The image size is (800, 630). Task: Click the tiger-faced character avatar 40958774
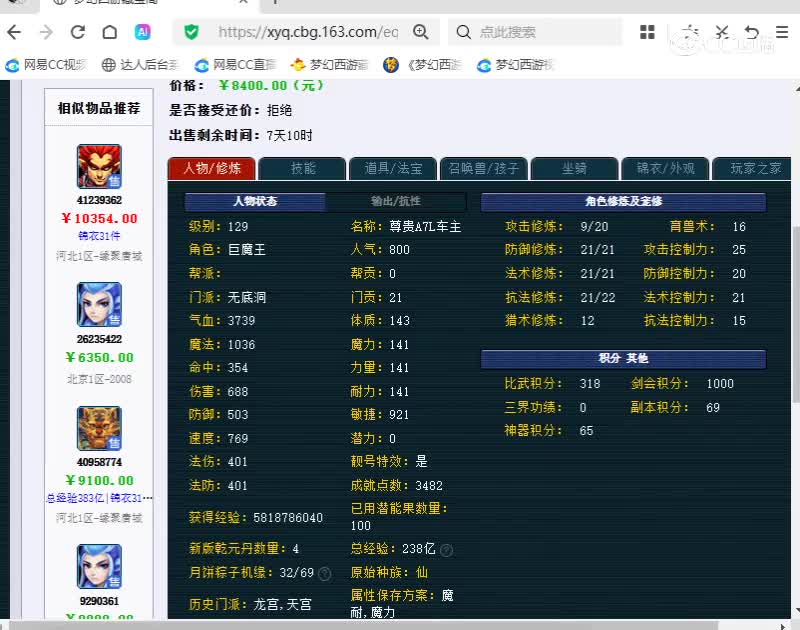coord(99,428)
